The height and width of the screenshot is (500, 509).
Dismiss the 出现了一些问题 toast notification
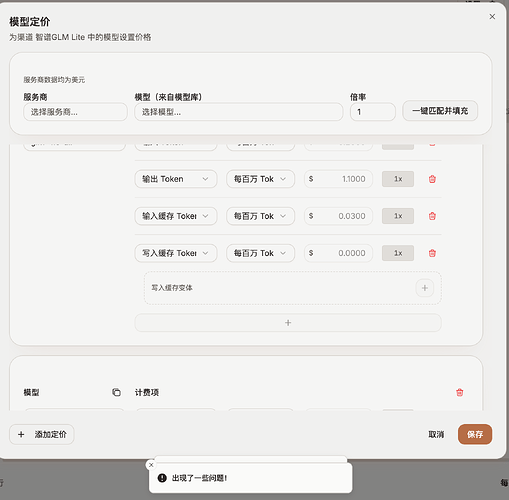[x=151, y=465]
